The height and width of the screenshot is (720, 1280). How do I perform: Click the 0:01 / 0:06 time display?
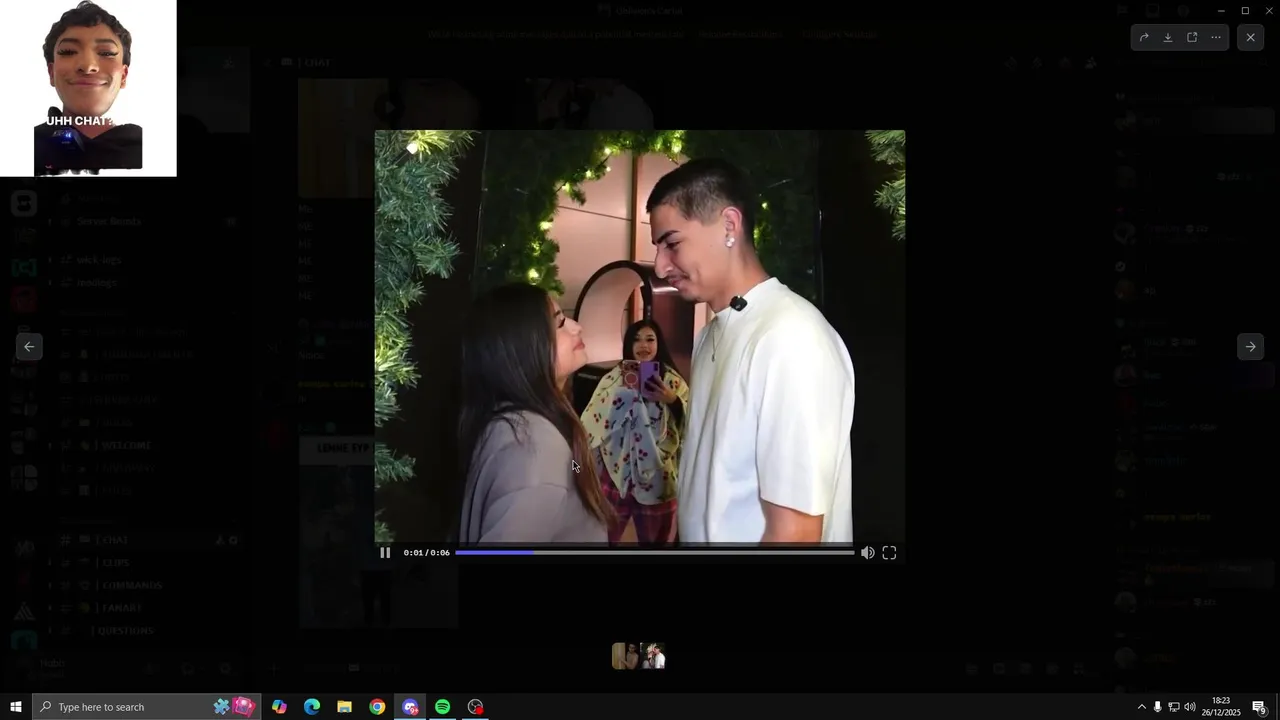pos(426,552)
